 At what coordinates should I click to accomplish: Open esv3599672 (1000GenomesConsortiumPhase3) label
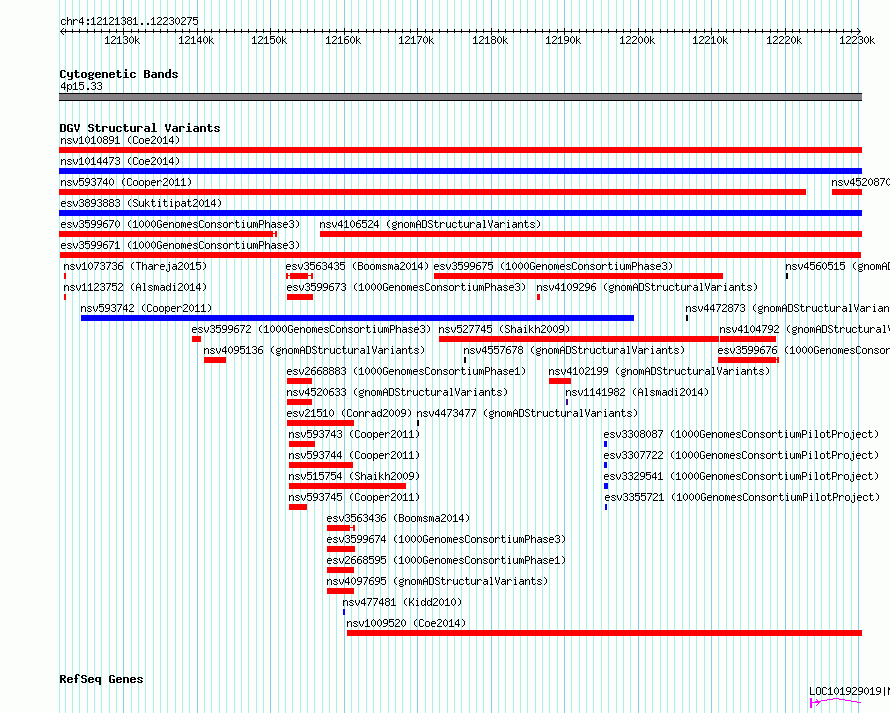click(x=311, y=329)
